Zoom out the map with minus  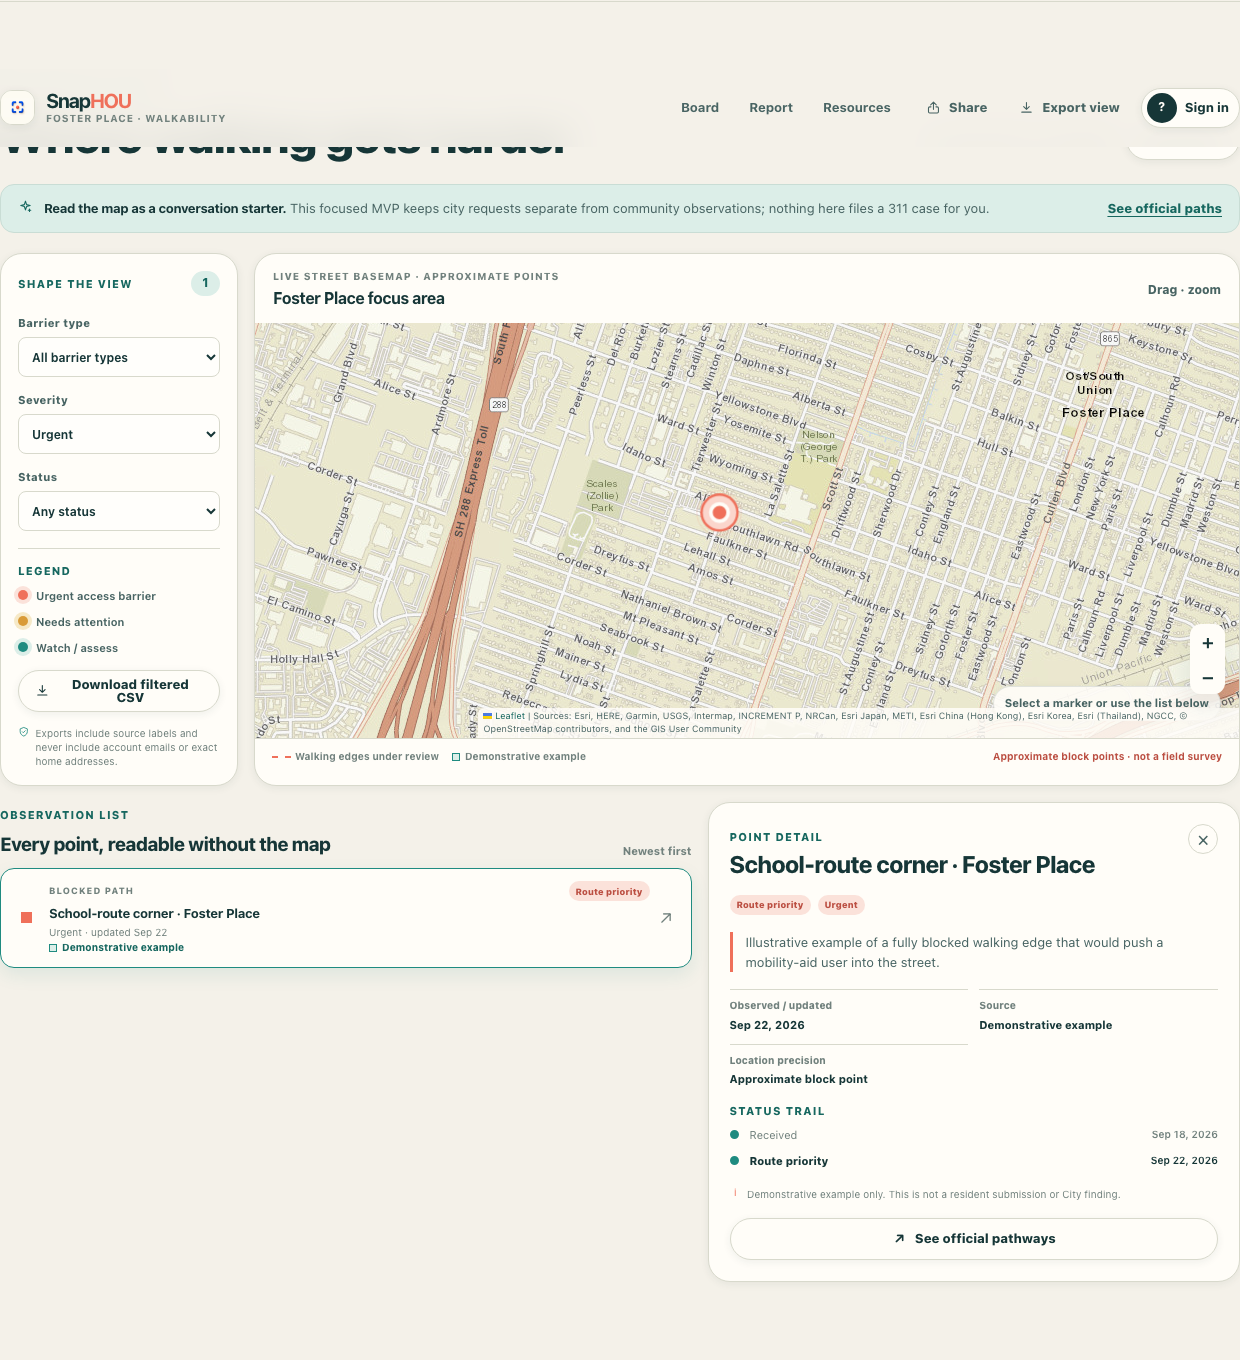(x=1208, y=678)
